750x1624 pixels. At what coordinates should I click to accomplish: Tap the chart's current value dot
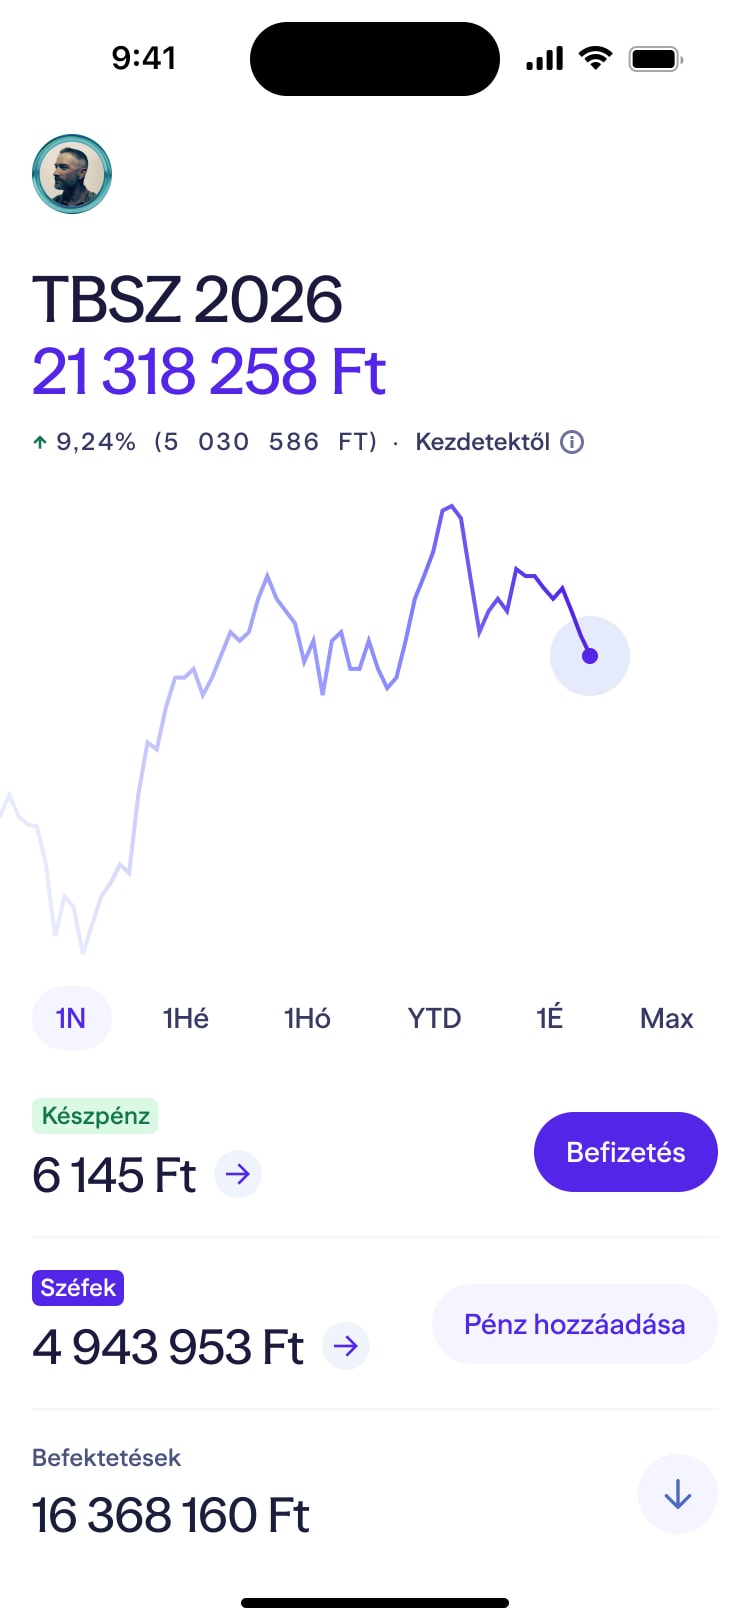[x=590, y=656]
